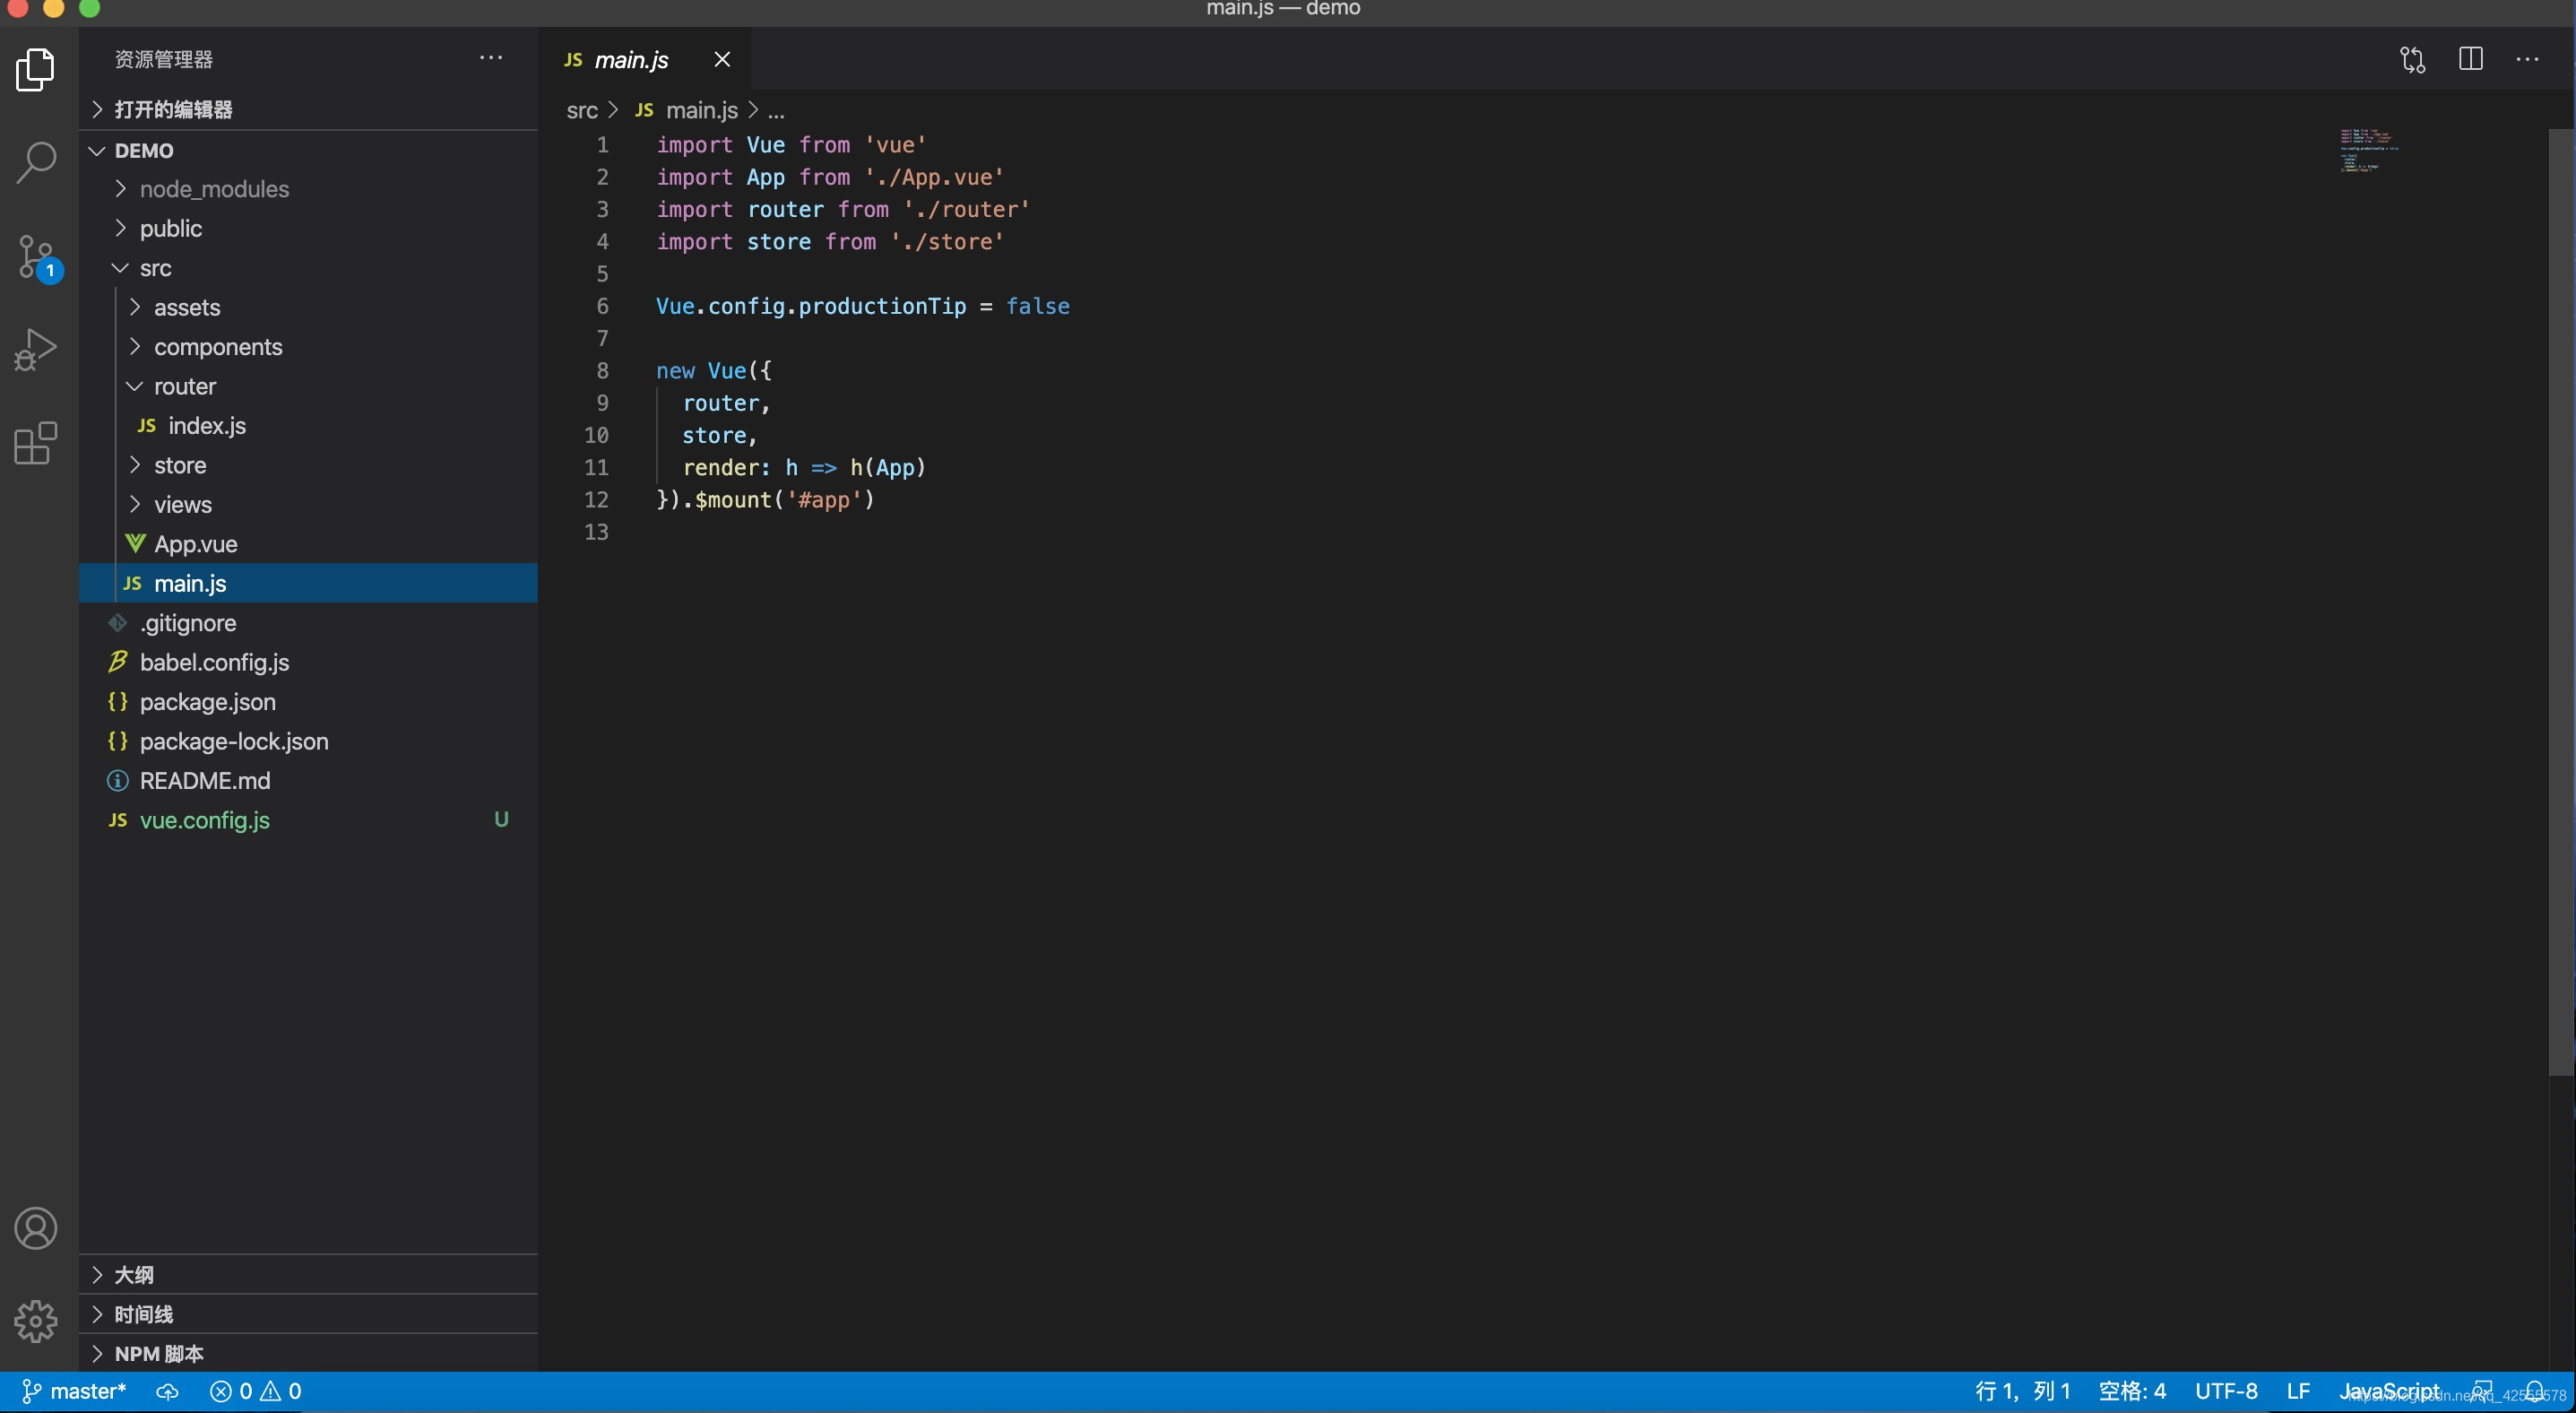The width and height of the screenshot is (2576, 1413).
Task: Click the JS icon beside vue.config.js
Action: (118, 820)
